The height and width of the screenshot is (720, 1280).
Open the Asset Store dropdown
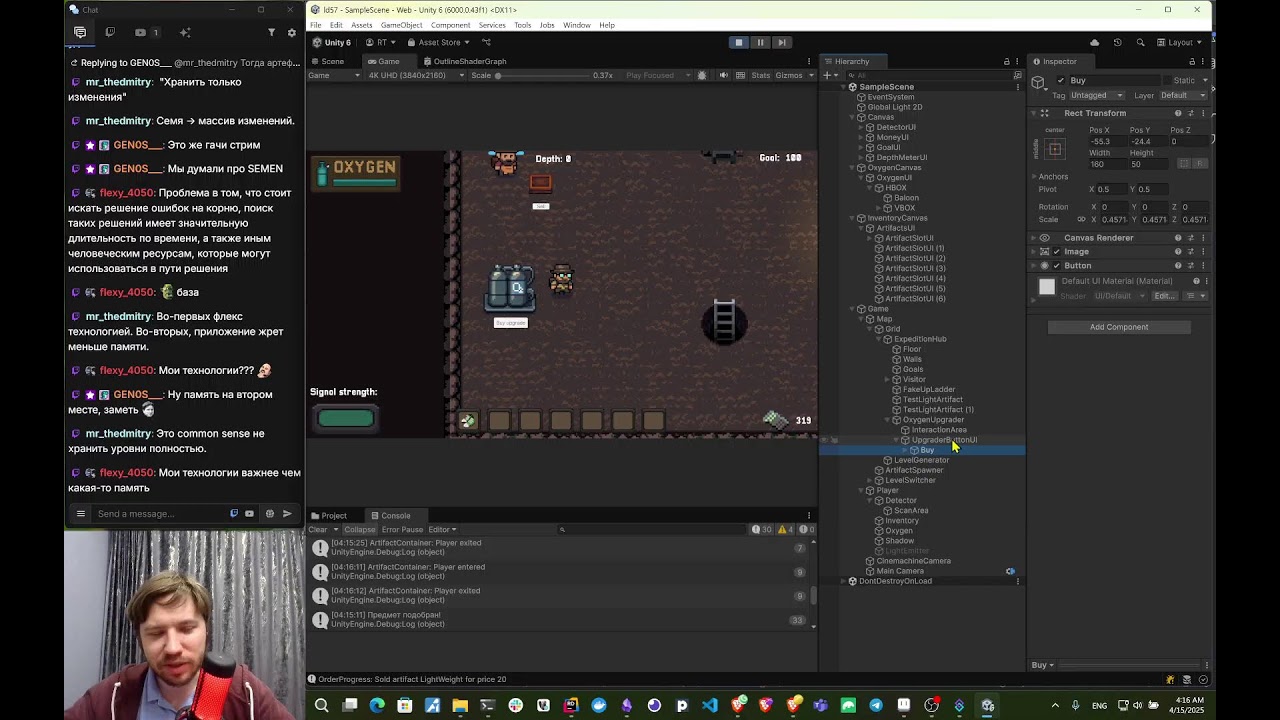(439, 42)
